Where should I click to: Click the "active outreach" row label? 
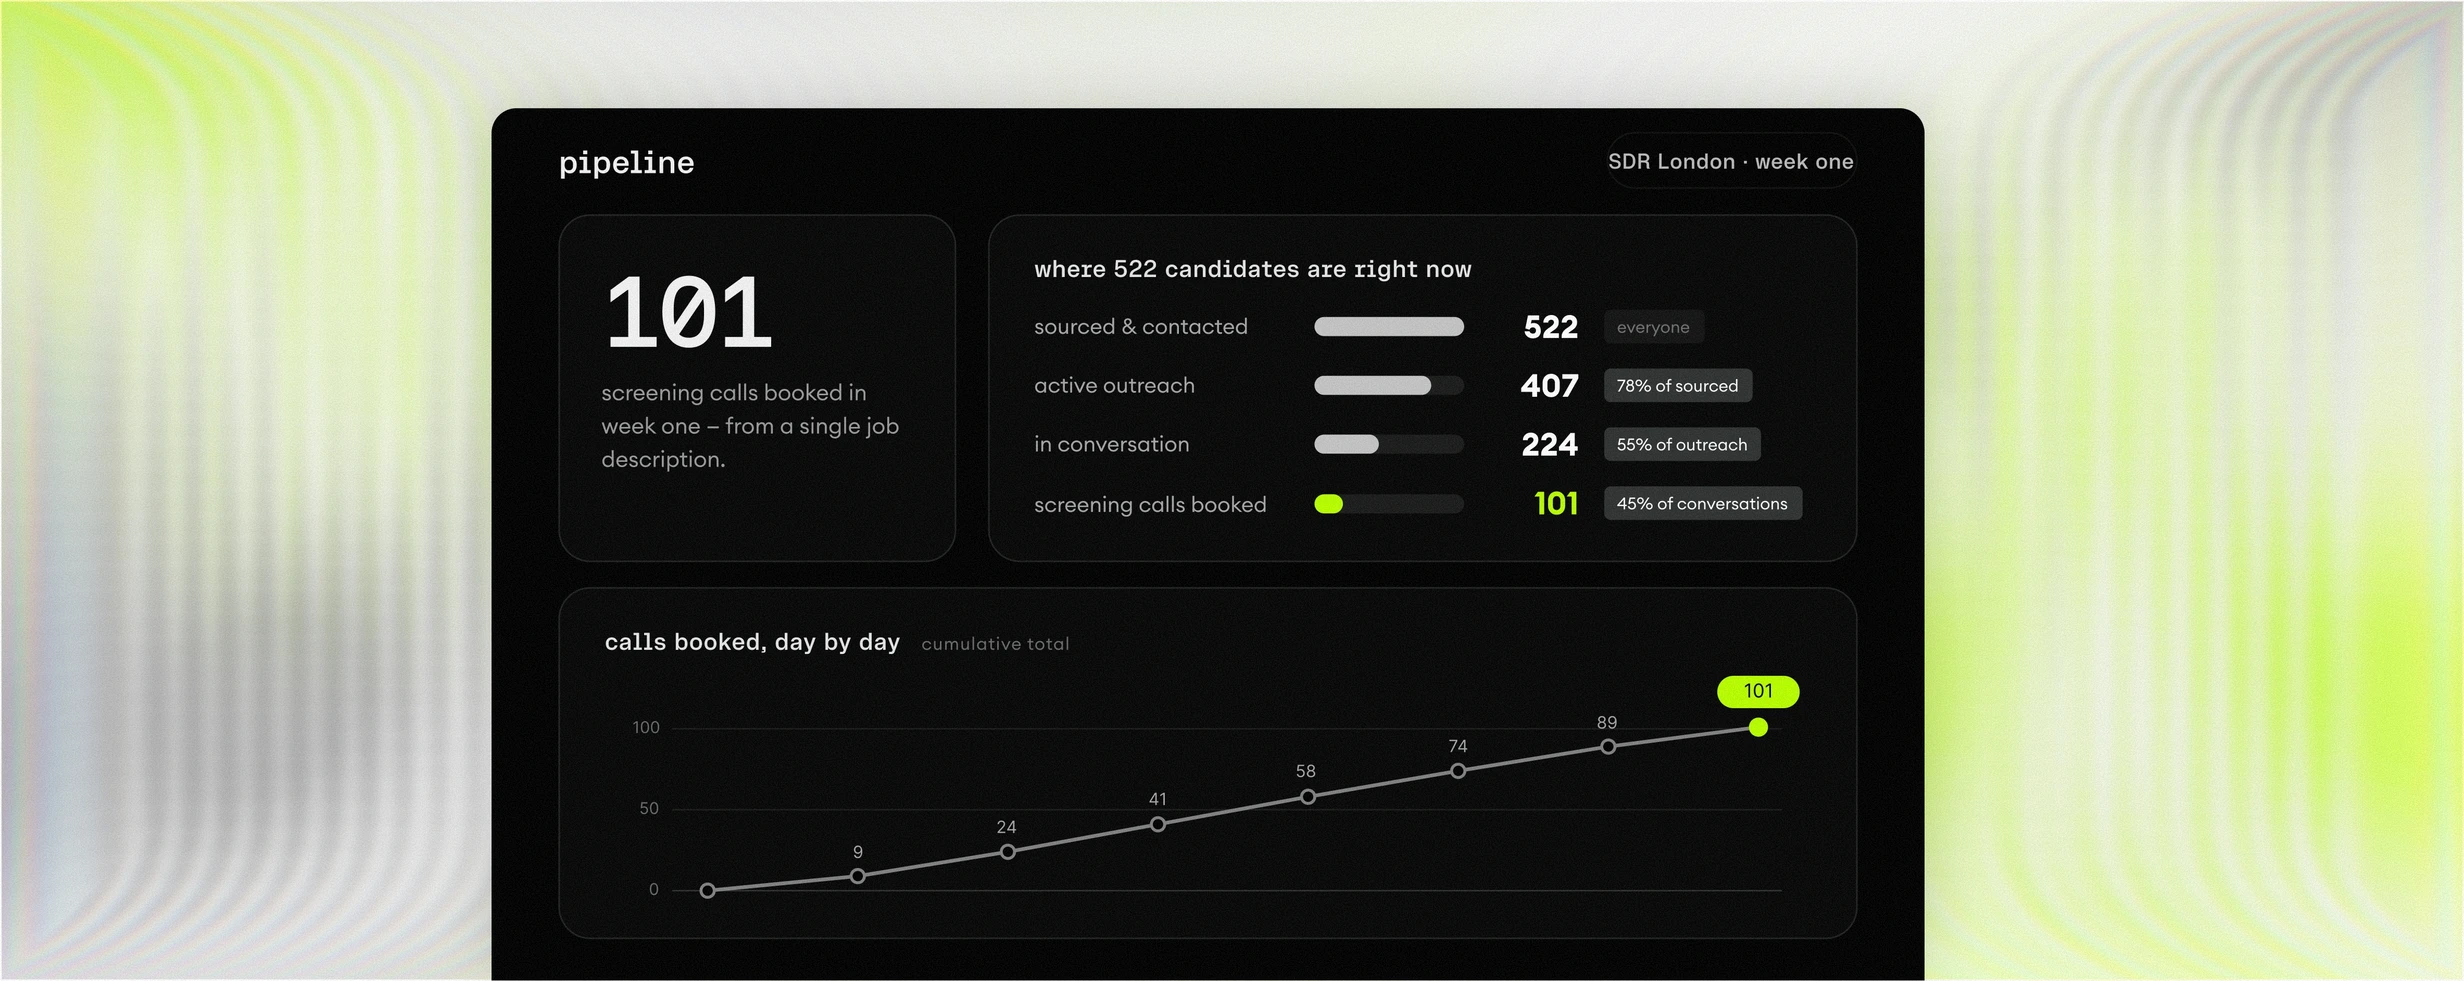(1114, 386)
